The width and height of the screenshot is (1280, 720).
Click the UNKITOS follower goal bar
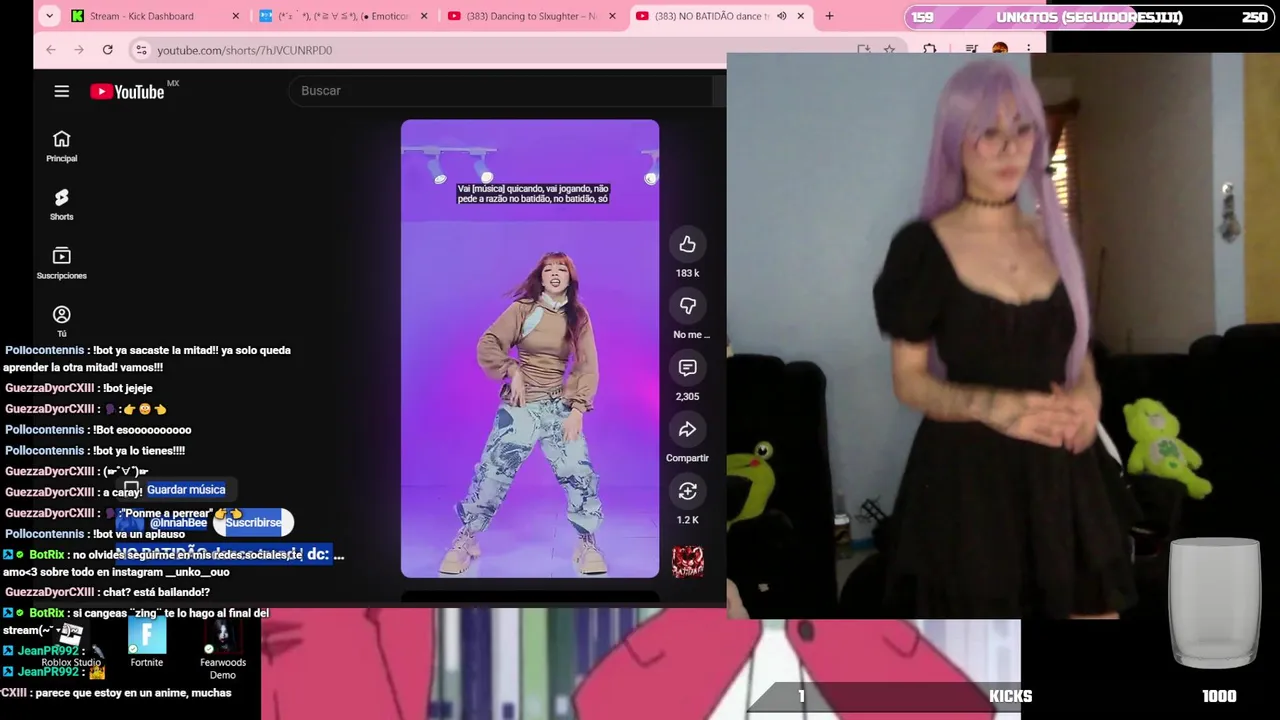tap(1089, 17)
